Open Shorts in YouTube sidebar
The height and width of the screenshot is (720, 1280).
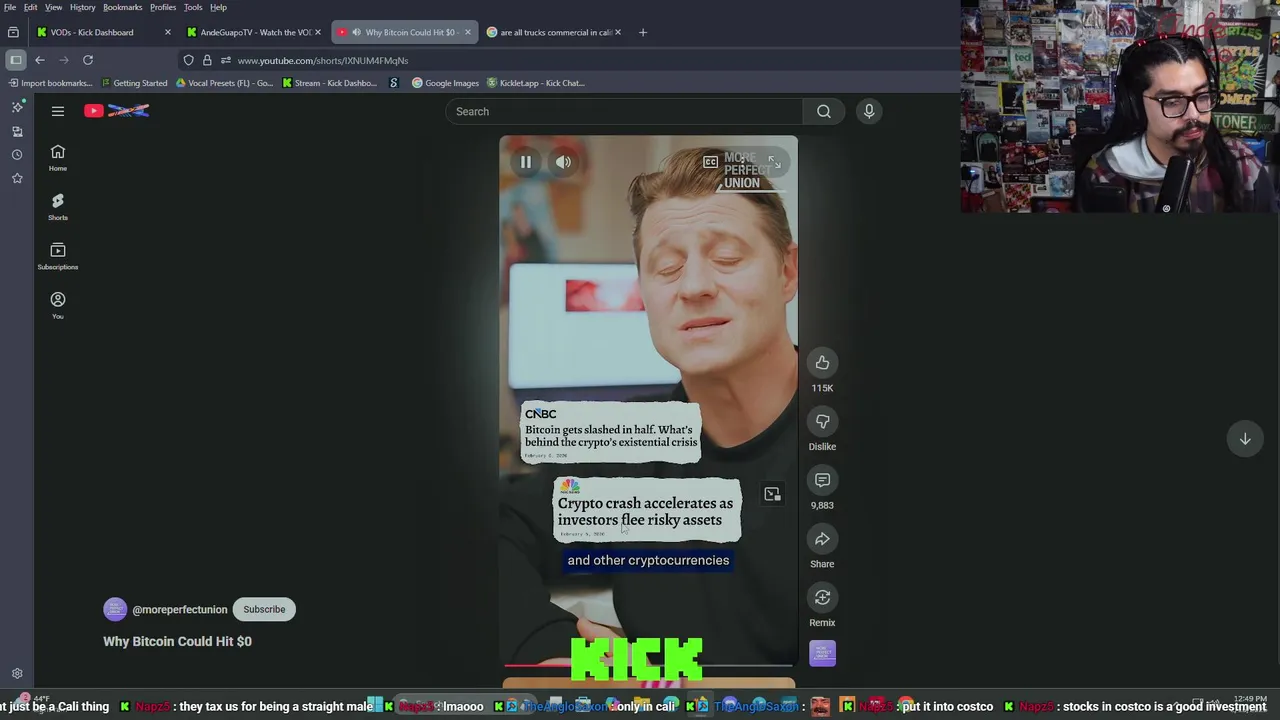(58, 207)
